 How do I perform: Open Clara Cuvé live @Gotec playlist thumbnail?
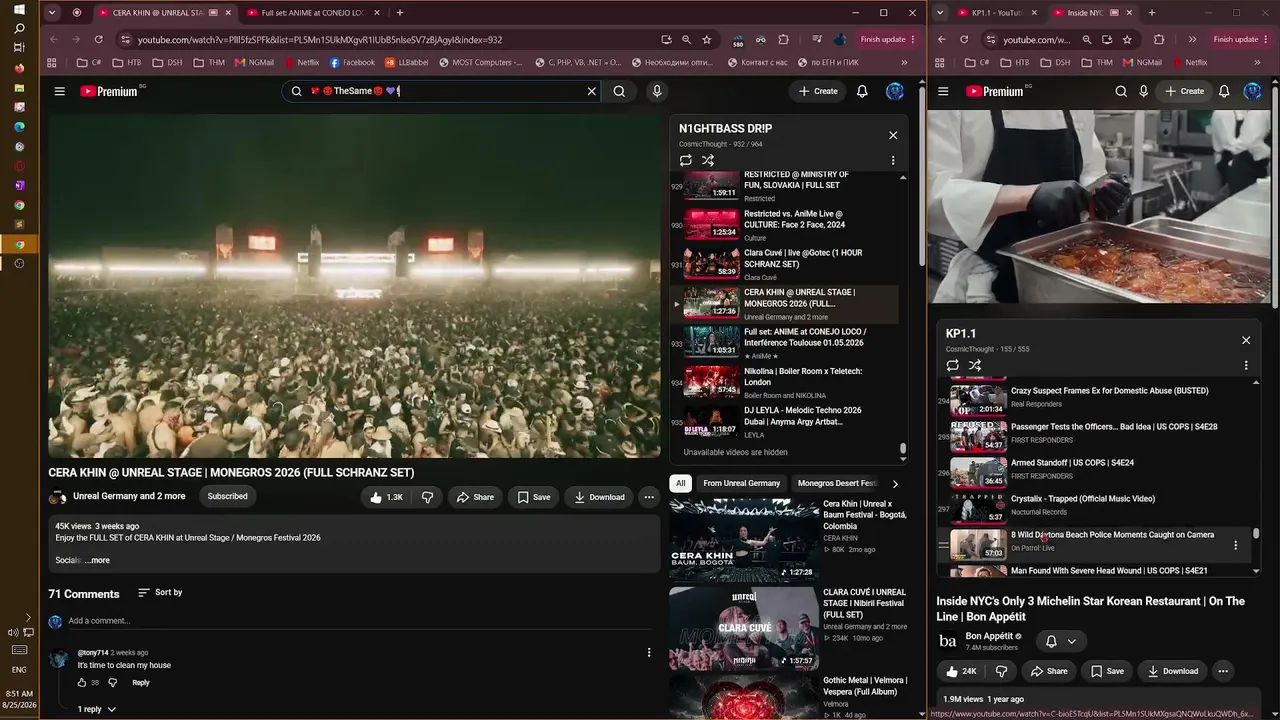(712, 264)
